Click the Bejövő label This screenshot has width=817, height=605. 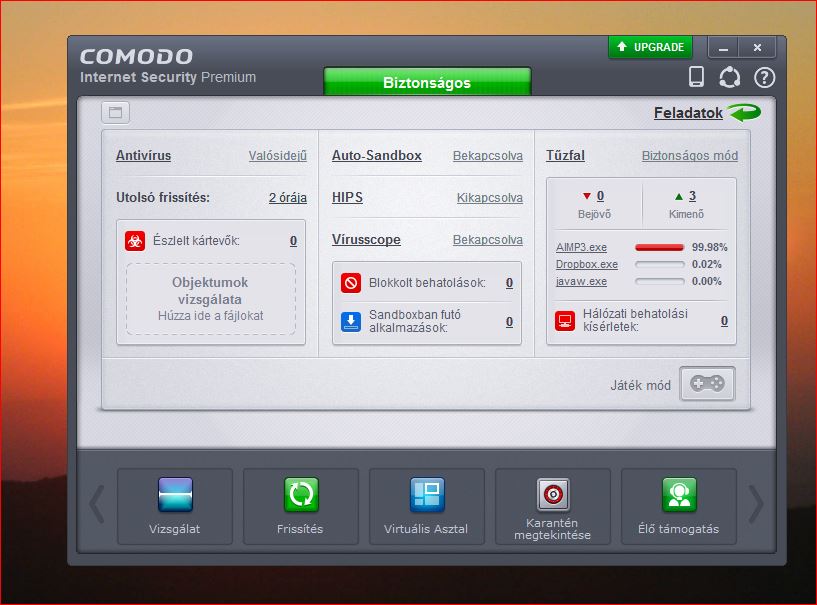(594, 214)
